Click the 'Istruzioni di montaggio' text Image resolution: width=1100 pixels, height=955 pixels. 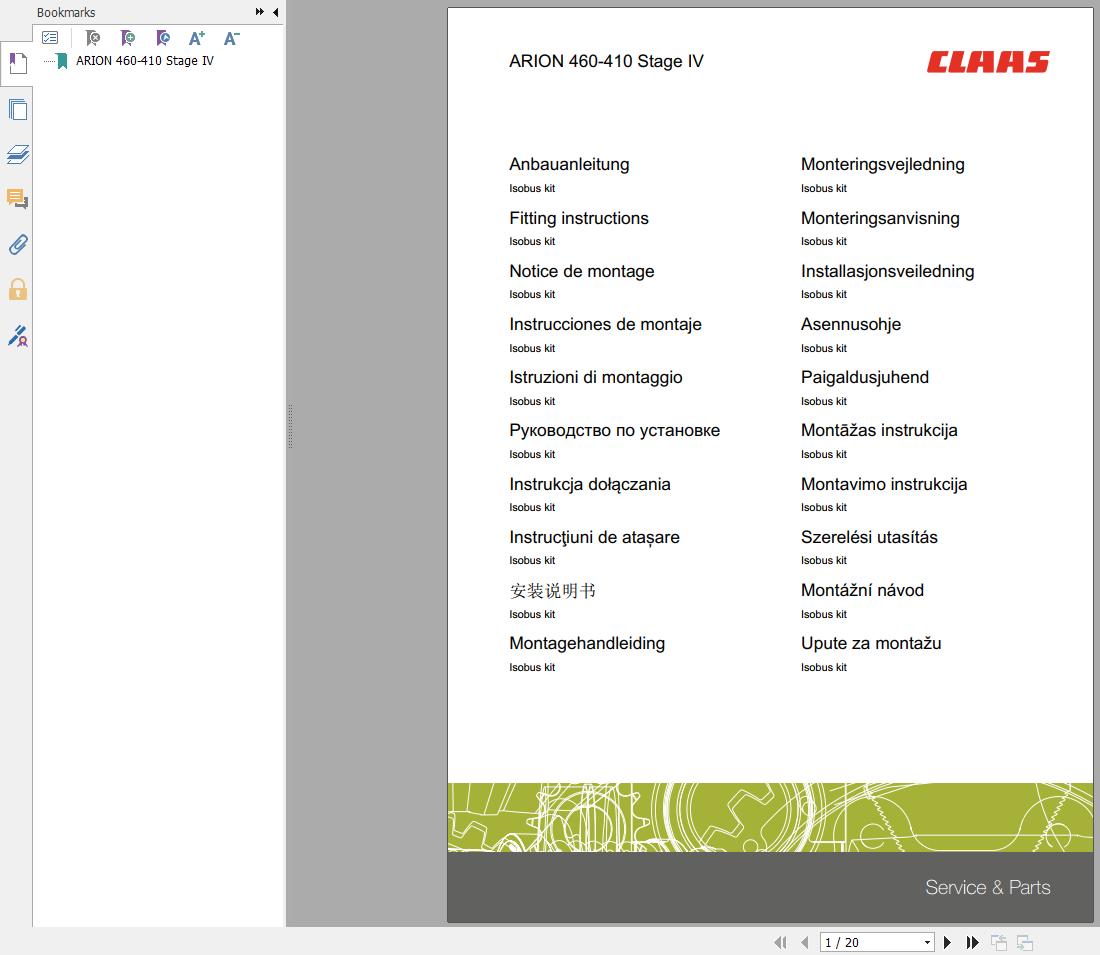(x=596, y=378)
